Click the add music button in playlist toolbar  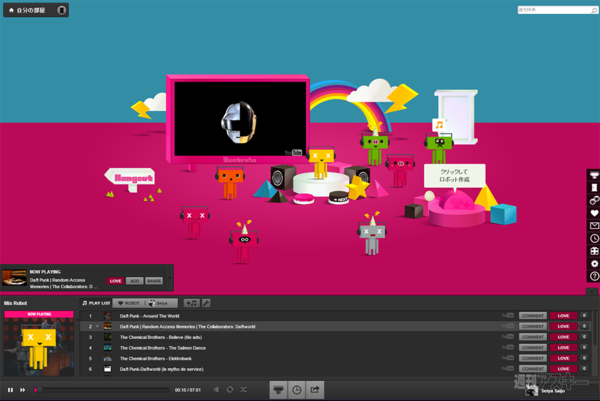pos(191,303)
